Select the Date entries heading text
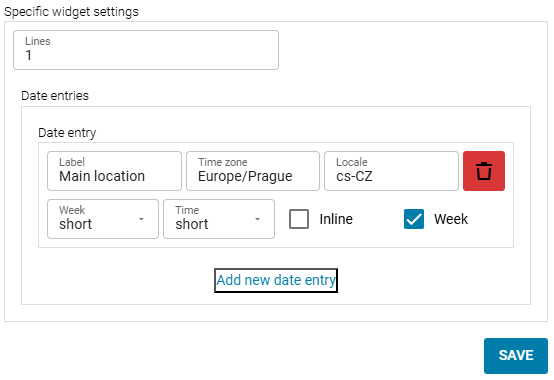 coord(55,96)
